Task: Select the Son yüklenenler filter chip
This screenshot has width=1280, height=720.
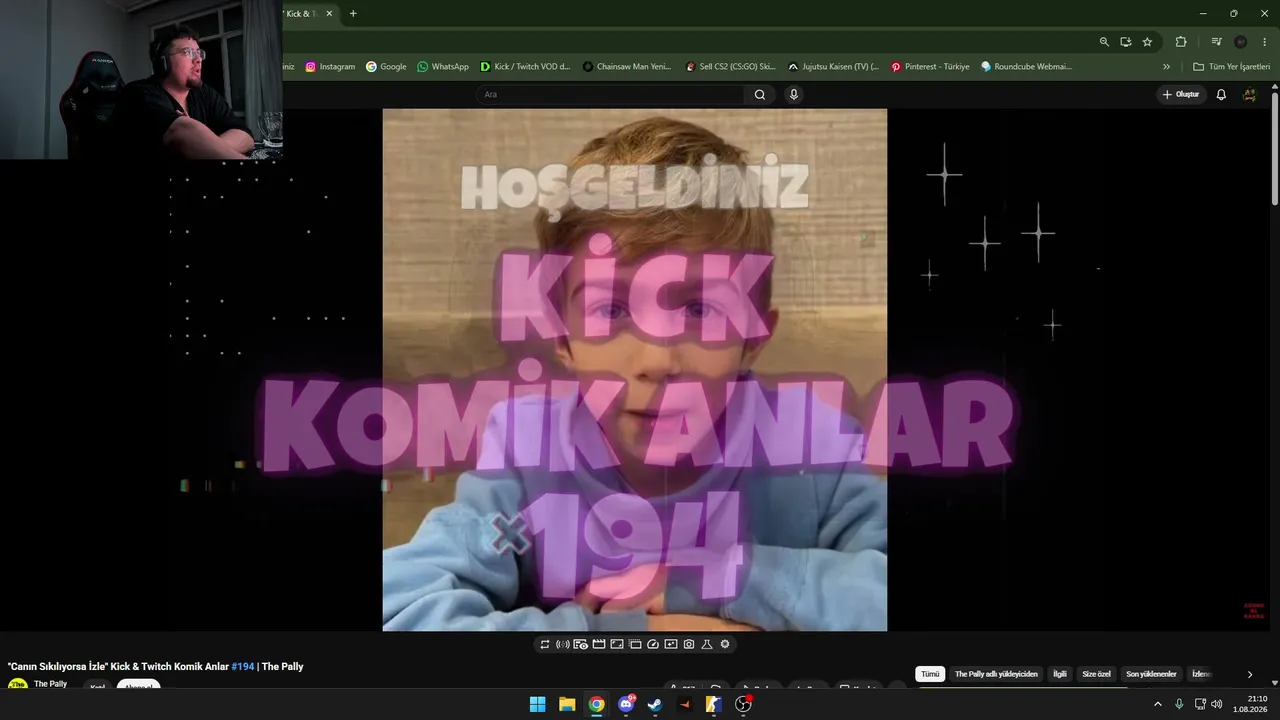Action: (x=1151, y=674)
